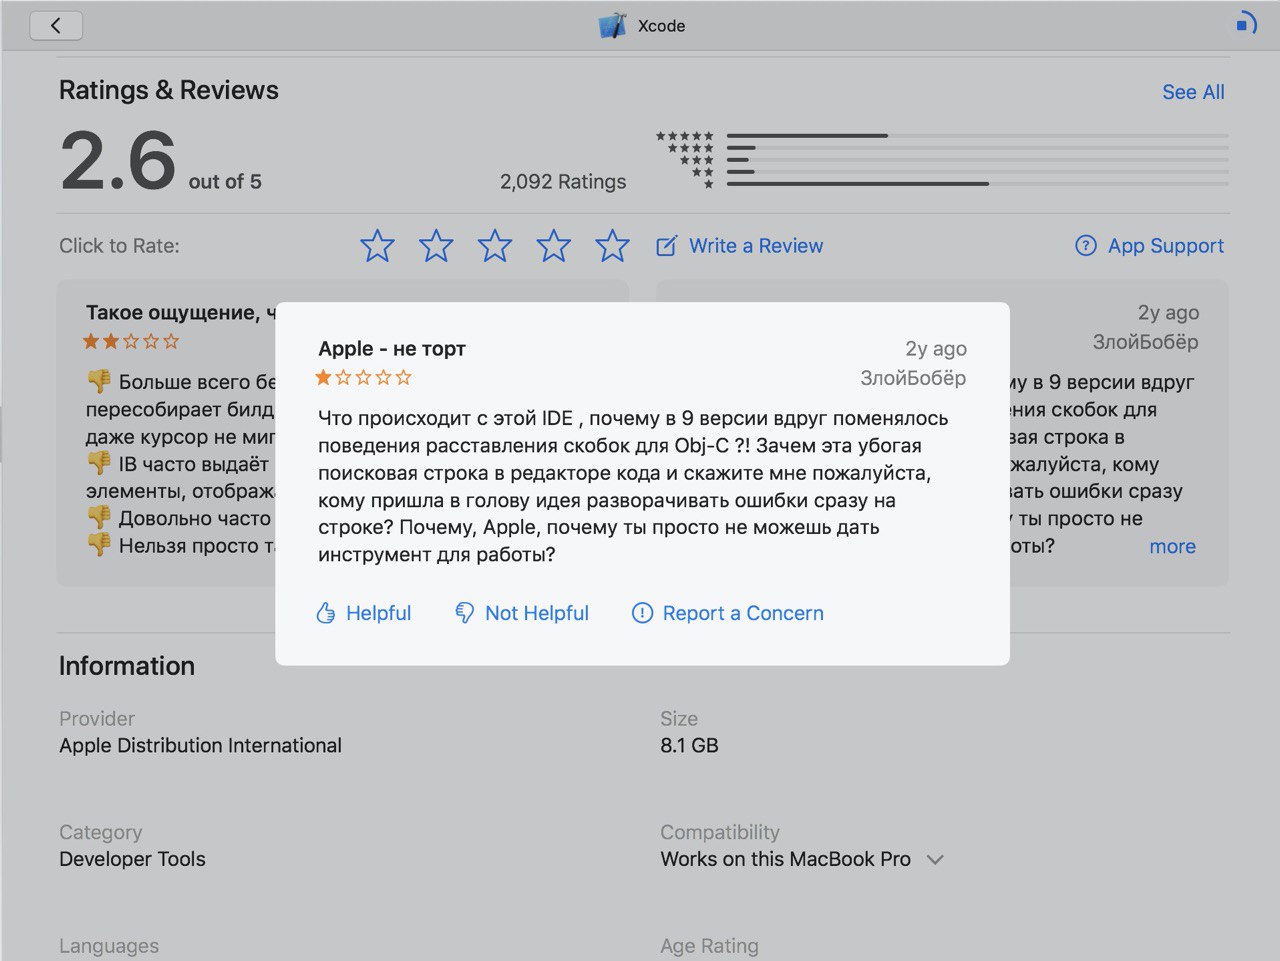
Task: Click the reviewer name ЗлойБобёр in the popup
Action: pos(913,378)
